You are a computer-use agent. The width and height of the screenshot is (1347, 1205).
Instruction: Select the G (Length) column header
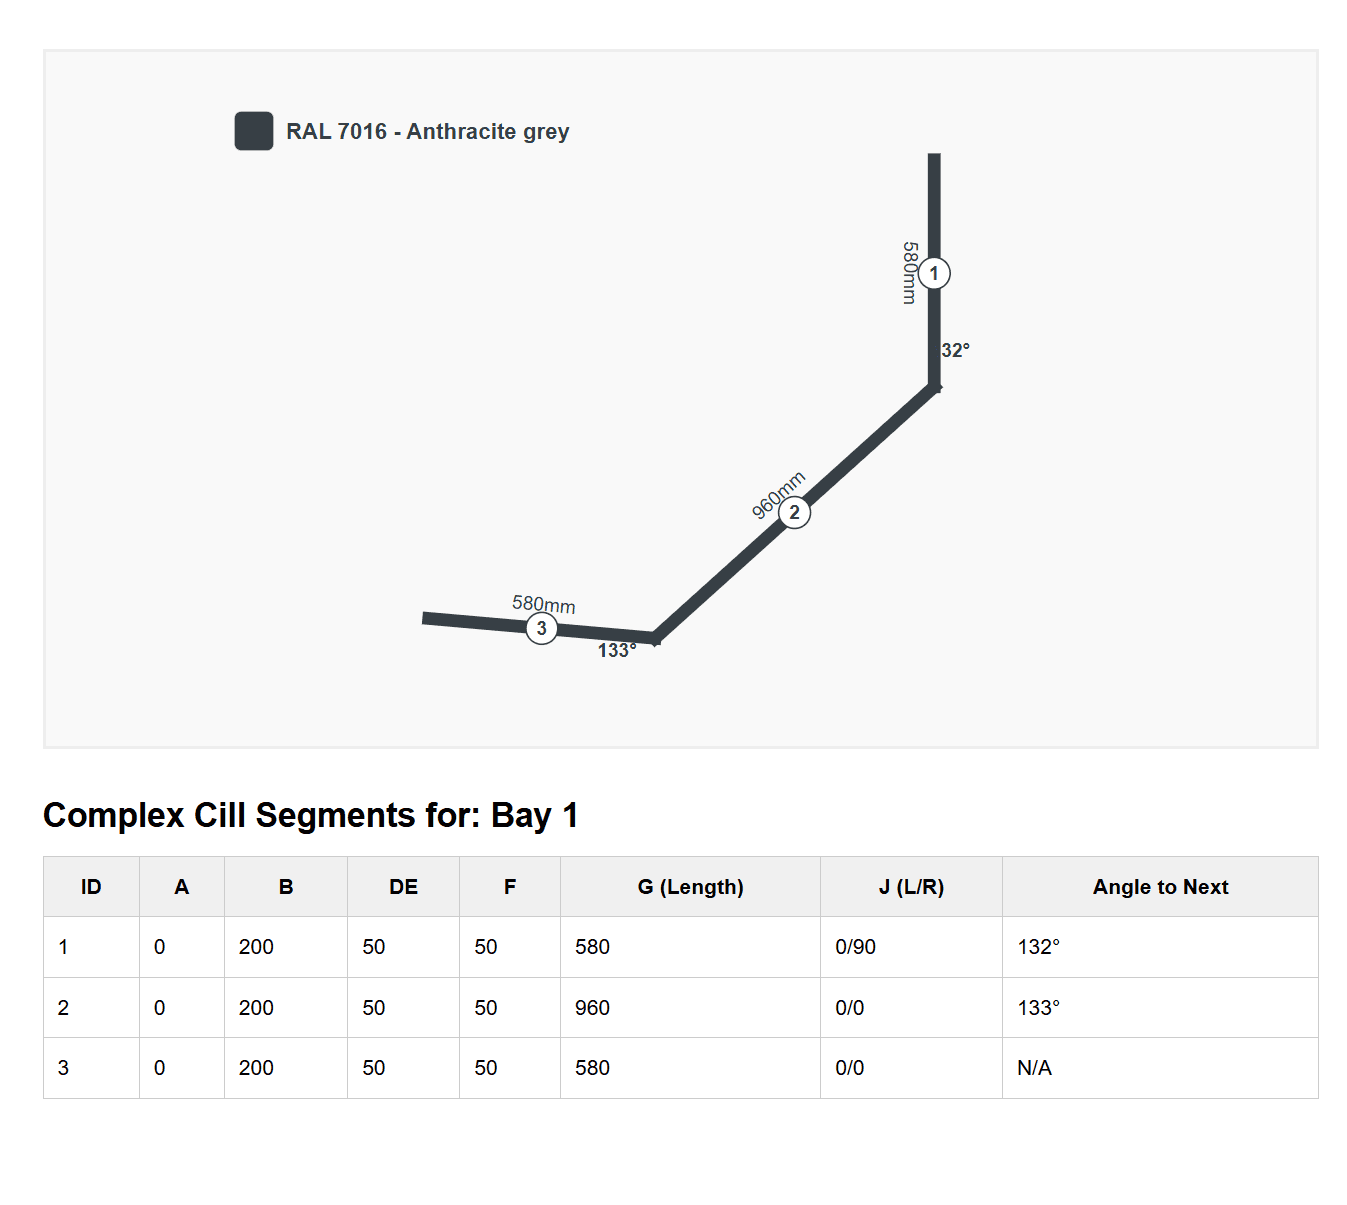pyautogui.click(x=690, y=887)
